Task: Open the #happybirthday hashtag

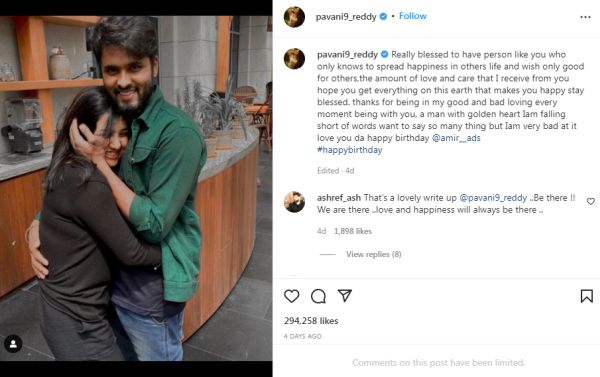Action: point(349,150)
